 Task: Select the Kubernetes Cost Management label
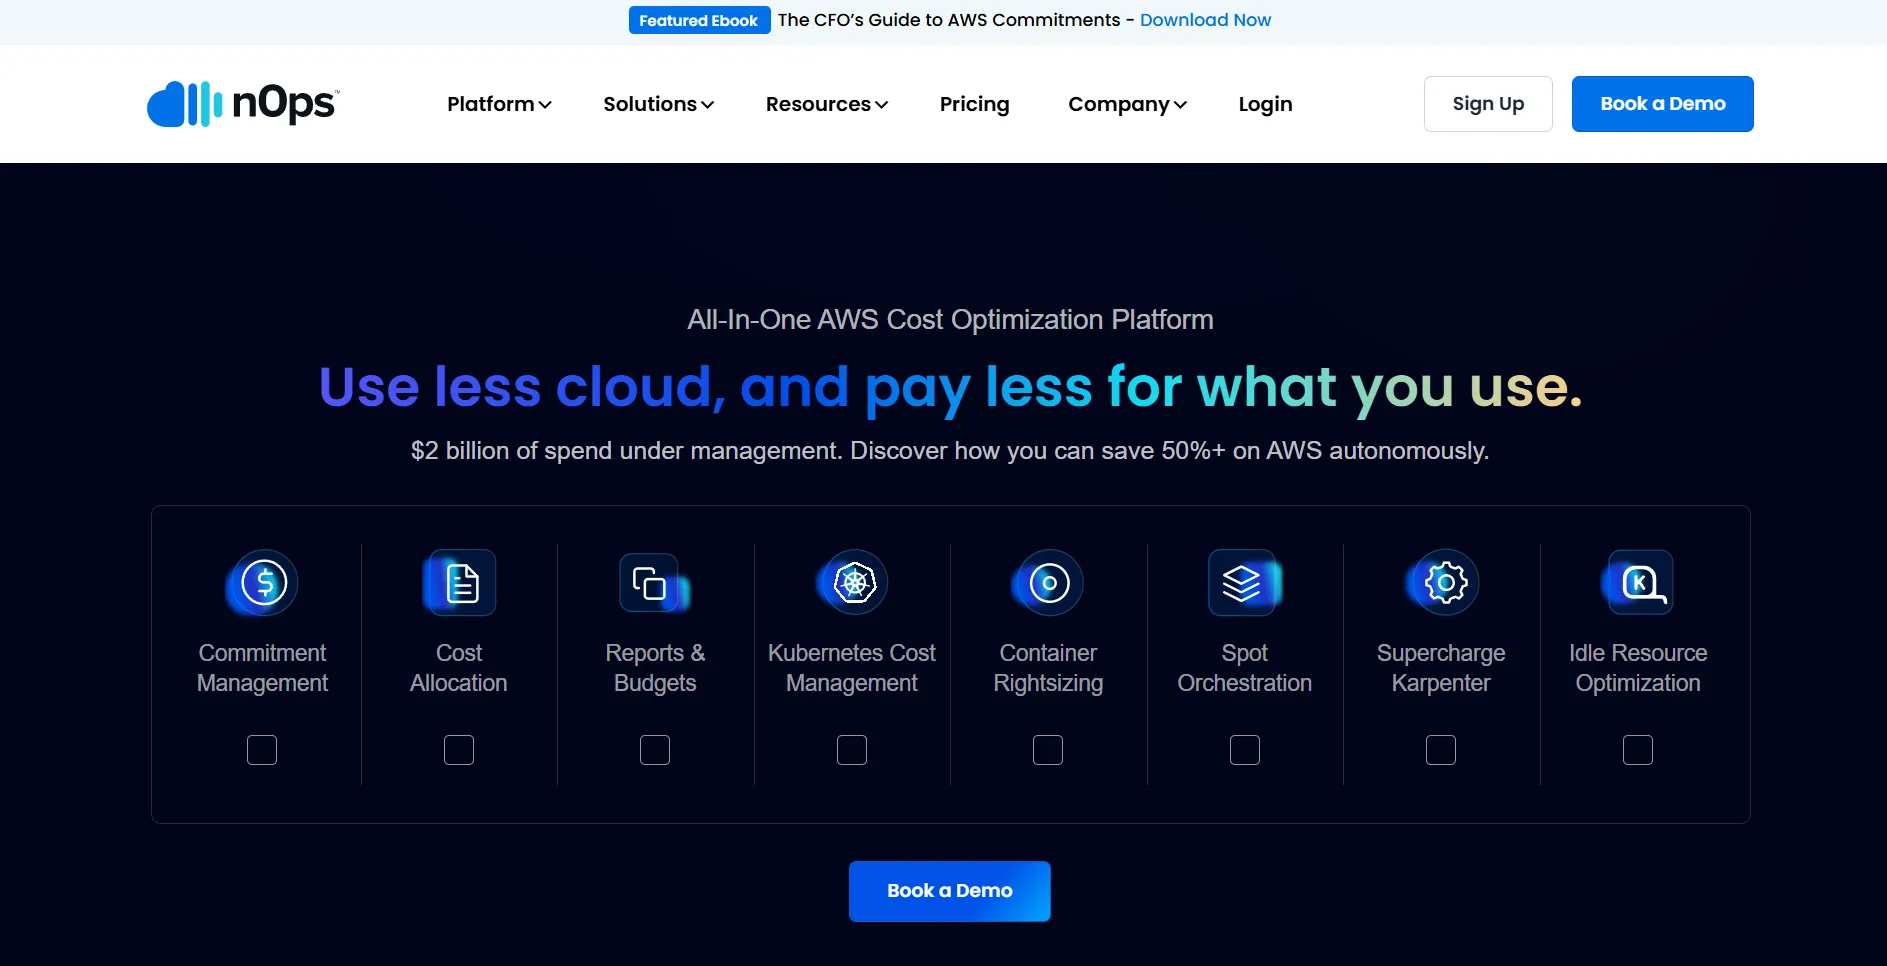point(852,668)
